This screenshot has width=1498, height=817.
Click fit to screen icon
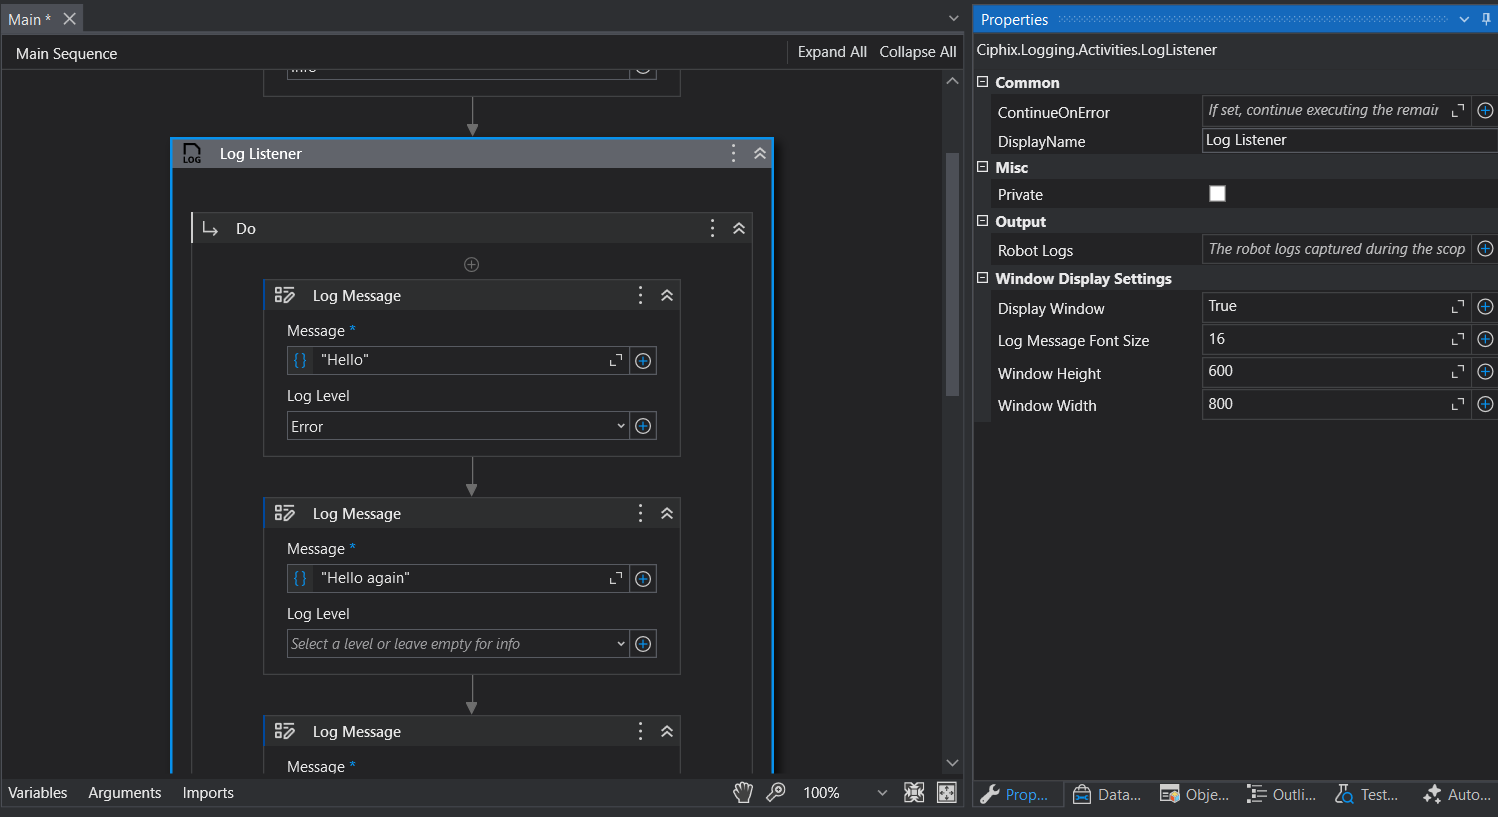pyautogui.click(x=914, y=793)
